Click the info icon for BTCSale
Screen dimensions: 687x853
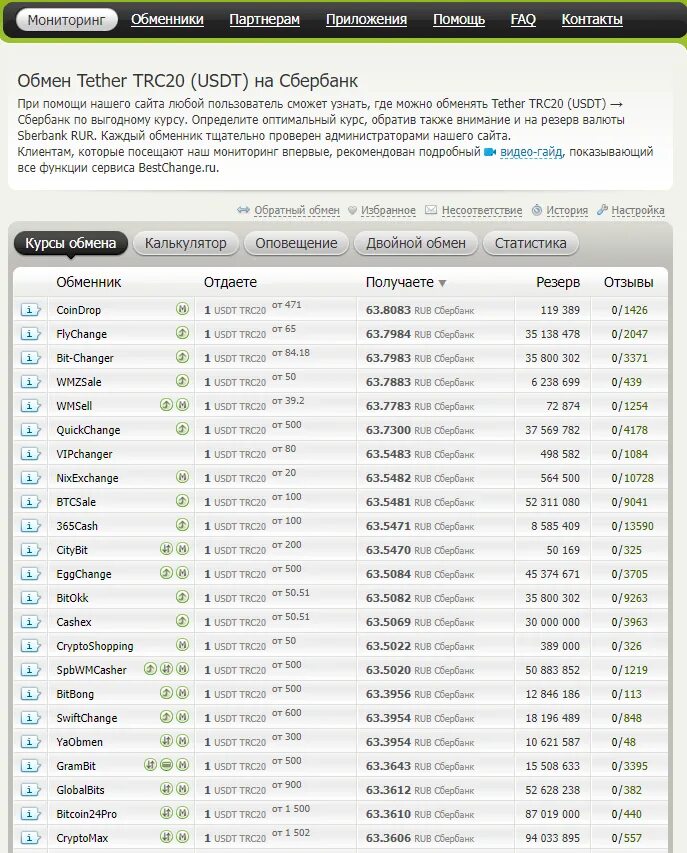pyautogui.click(x=30, y=502)
